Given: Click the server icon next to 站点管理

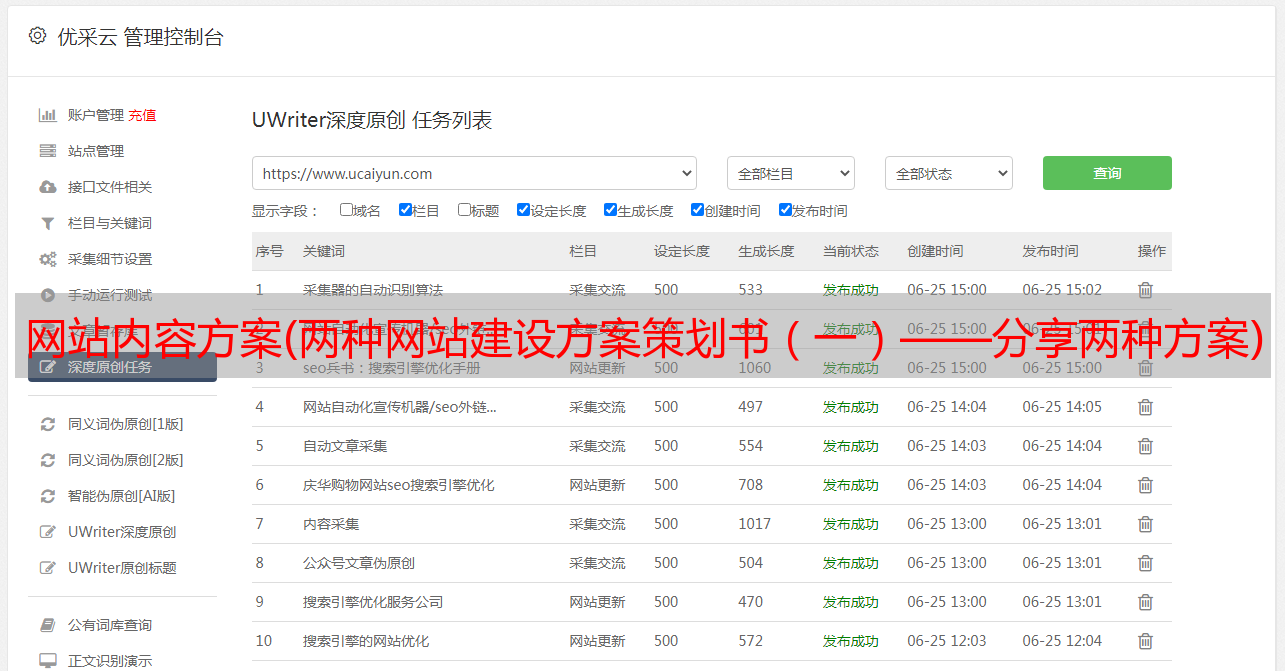Looking at the screenshot, I should point(47,151).
